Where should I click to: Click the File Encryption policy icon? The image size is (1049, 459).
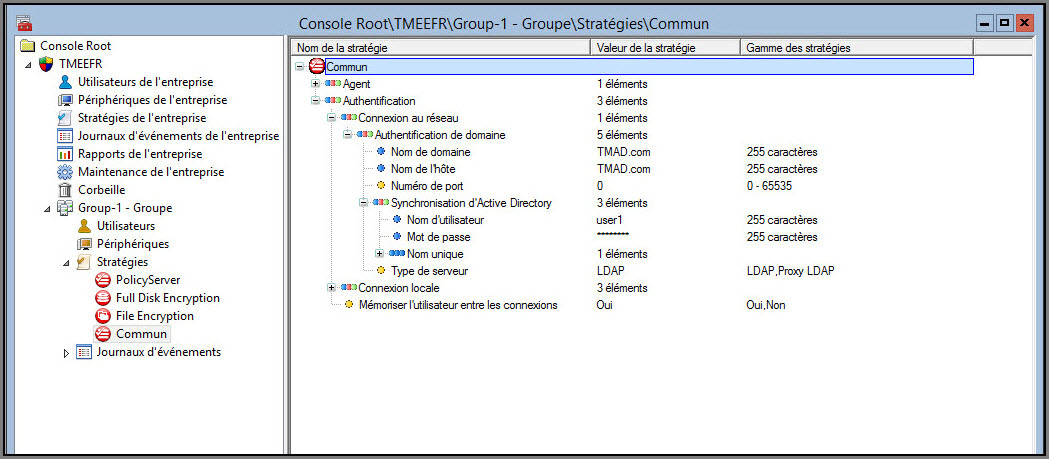point(102,316)
